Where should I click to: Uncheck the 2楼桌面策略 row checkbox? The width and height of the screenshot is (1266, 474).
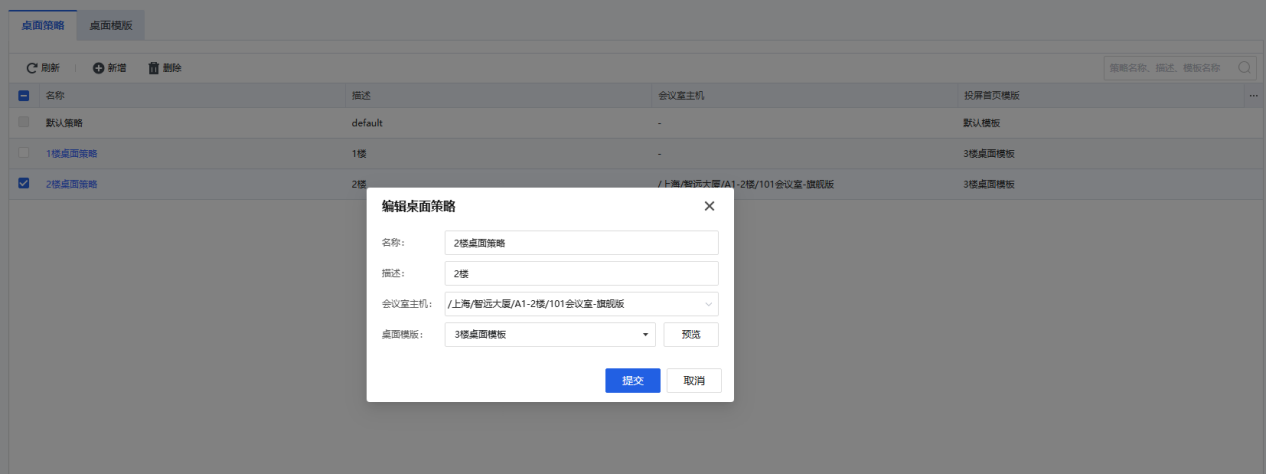click(x=25, y=183)
